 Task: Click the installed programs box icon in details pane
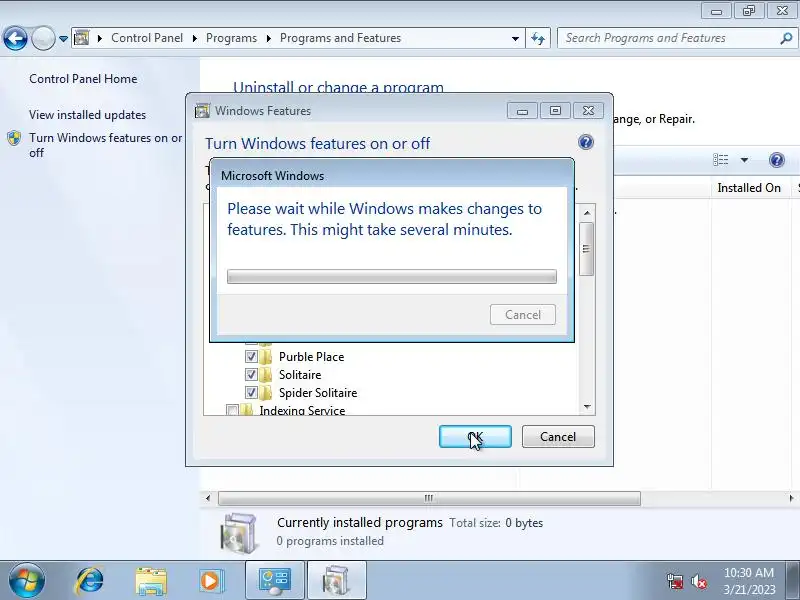point(238,533)
